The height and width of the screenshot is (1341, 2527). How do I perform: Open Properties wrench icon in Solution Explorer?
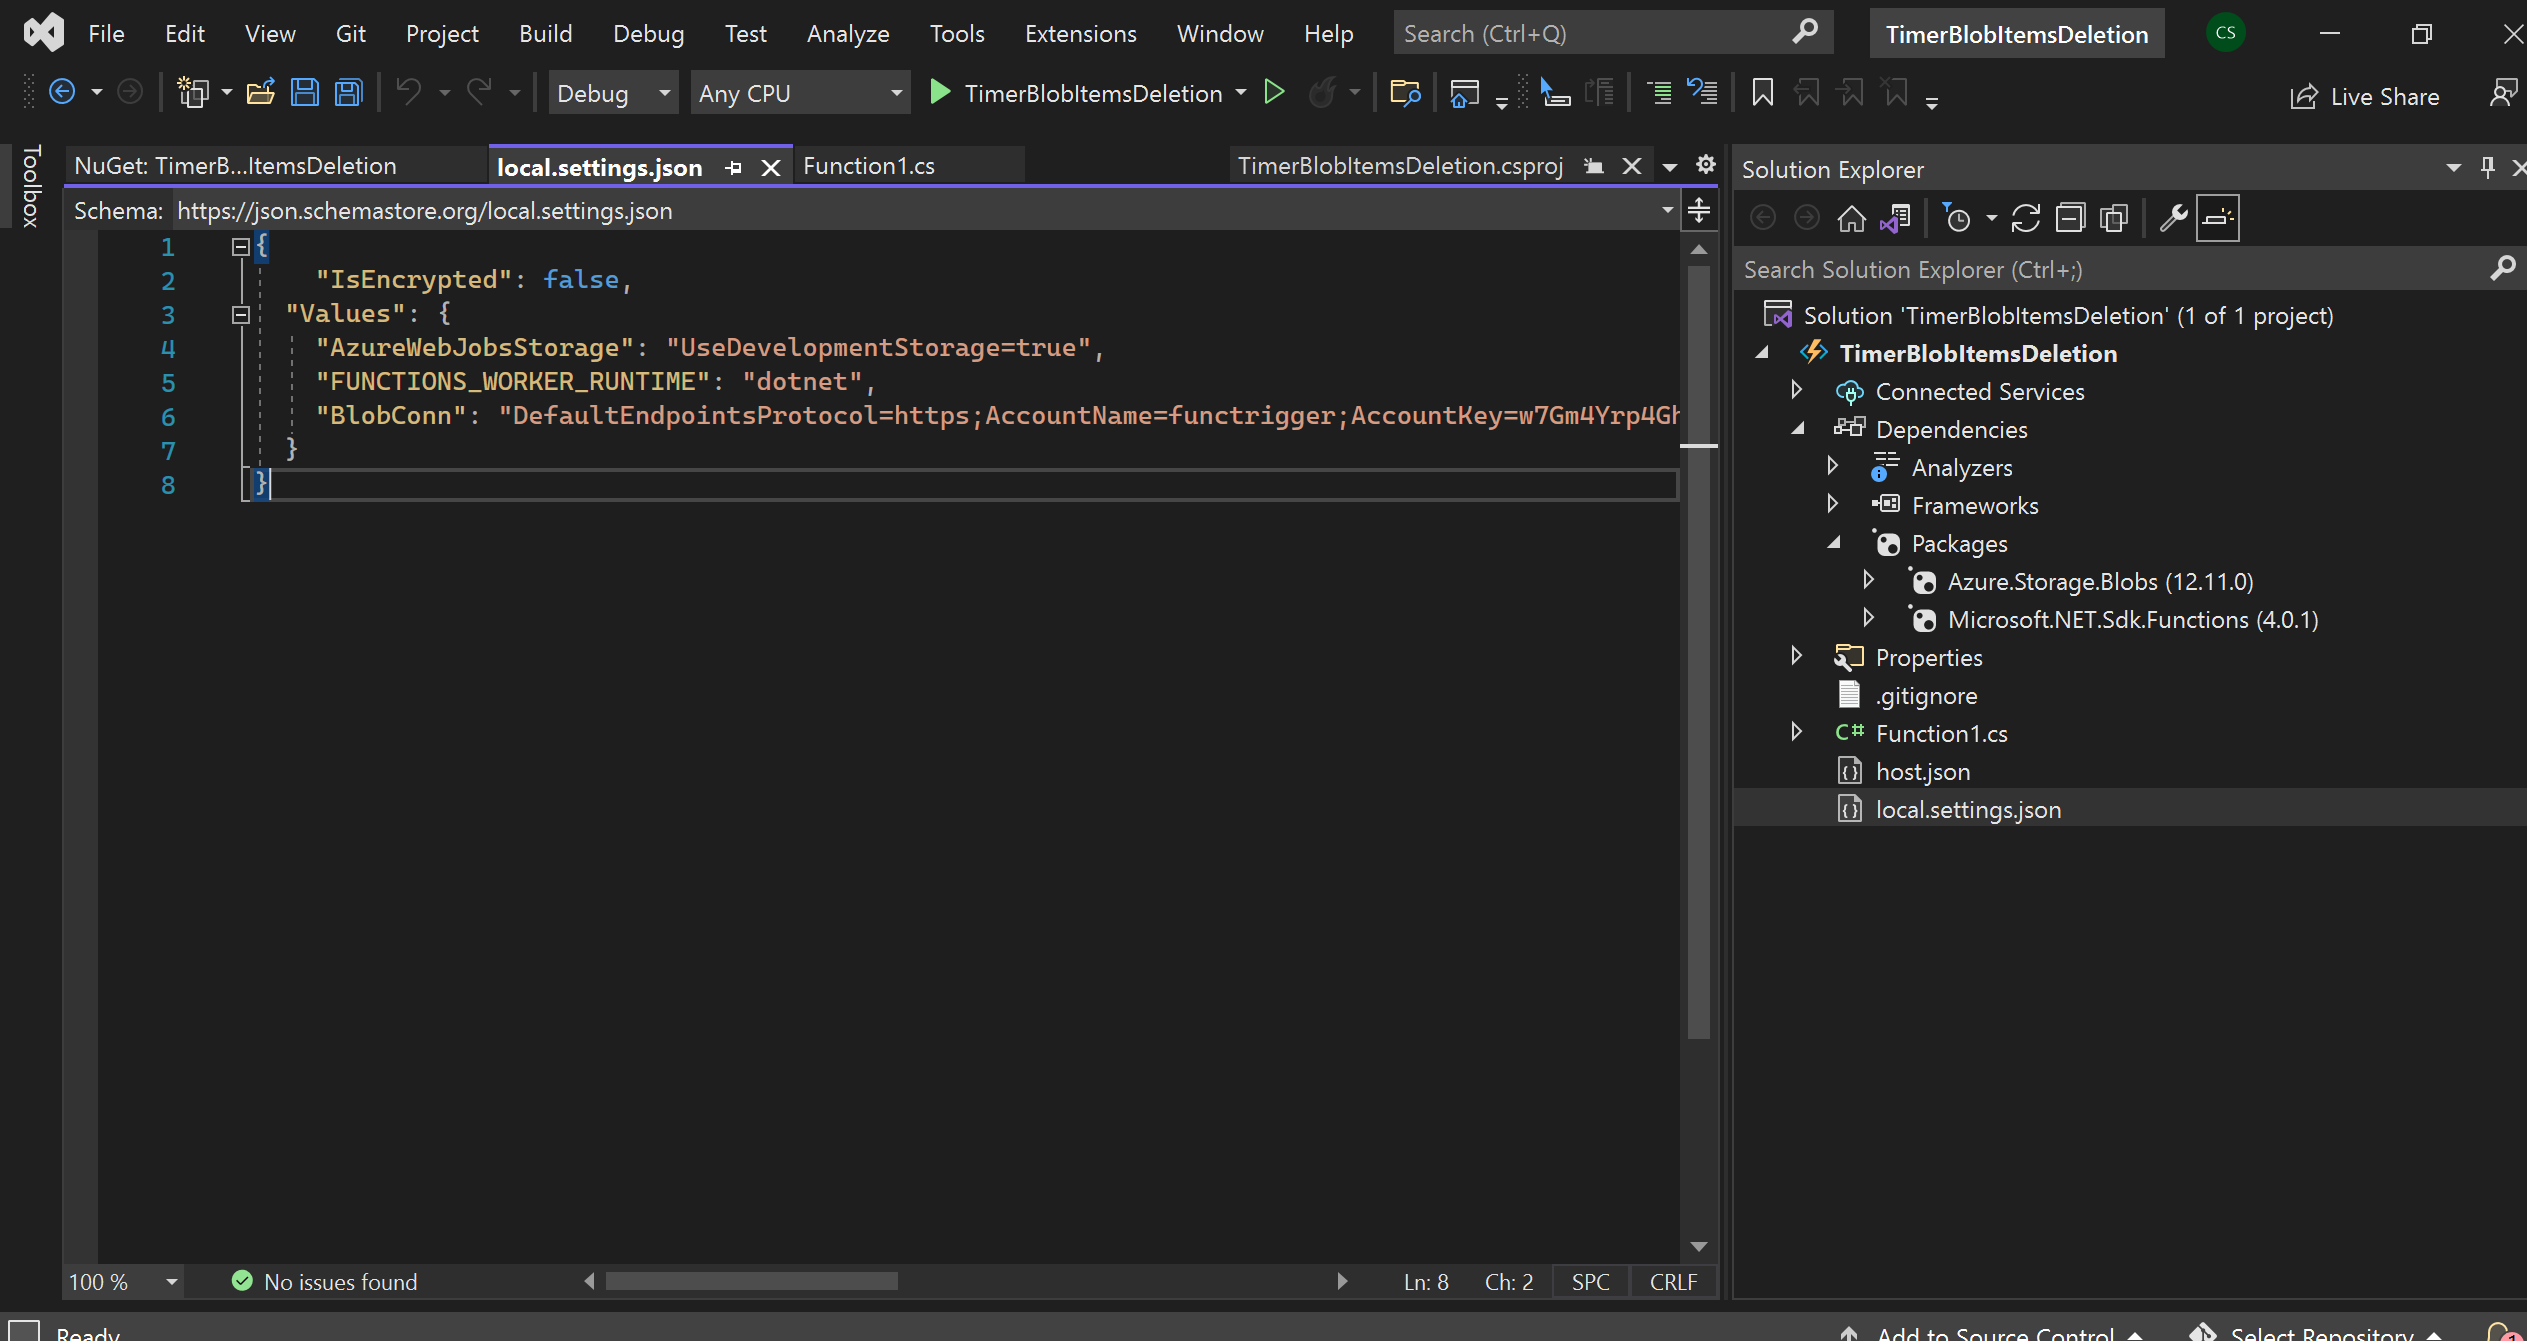click(2172, 218)
